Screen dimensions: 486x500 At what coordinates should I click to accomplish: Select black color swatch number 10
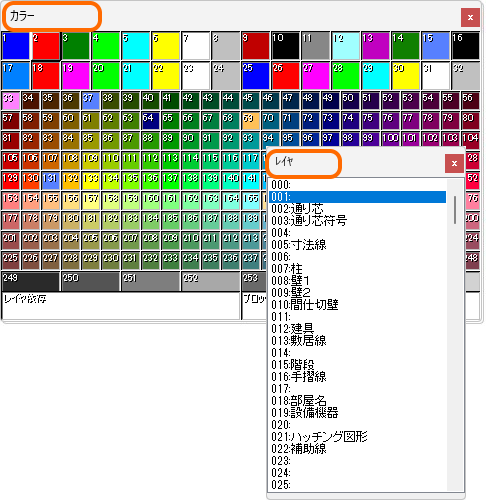point(285,46)
